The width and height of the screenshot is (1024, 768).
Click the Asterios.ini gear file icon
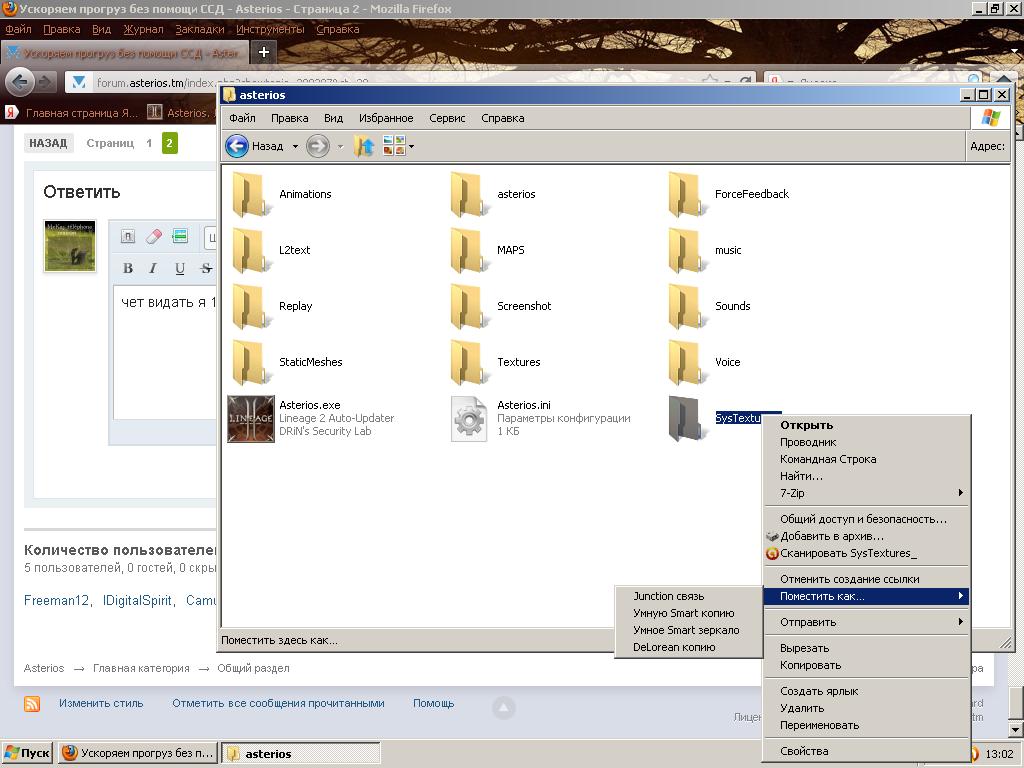pyautogui.click(x=469, y=418)
